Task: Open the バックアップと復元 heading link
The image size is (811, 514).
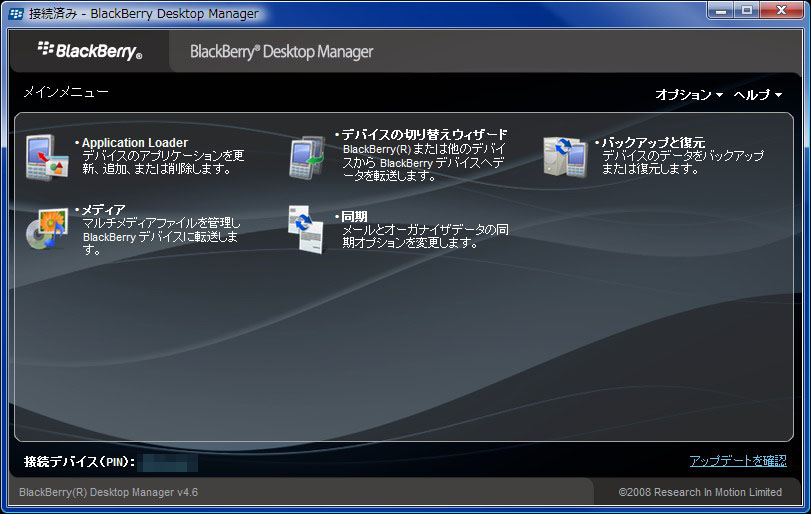Action: pos(653,143)
